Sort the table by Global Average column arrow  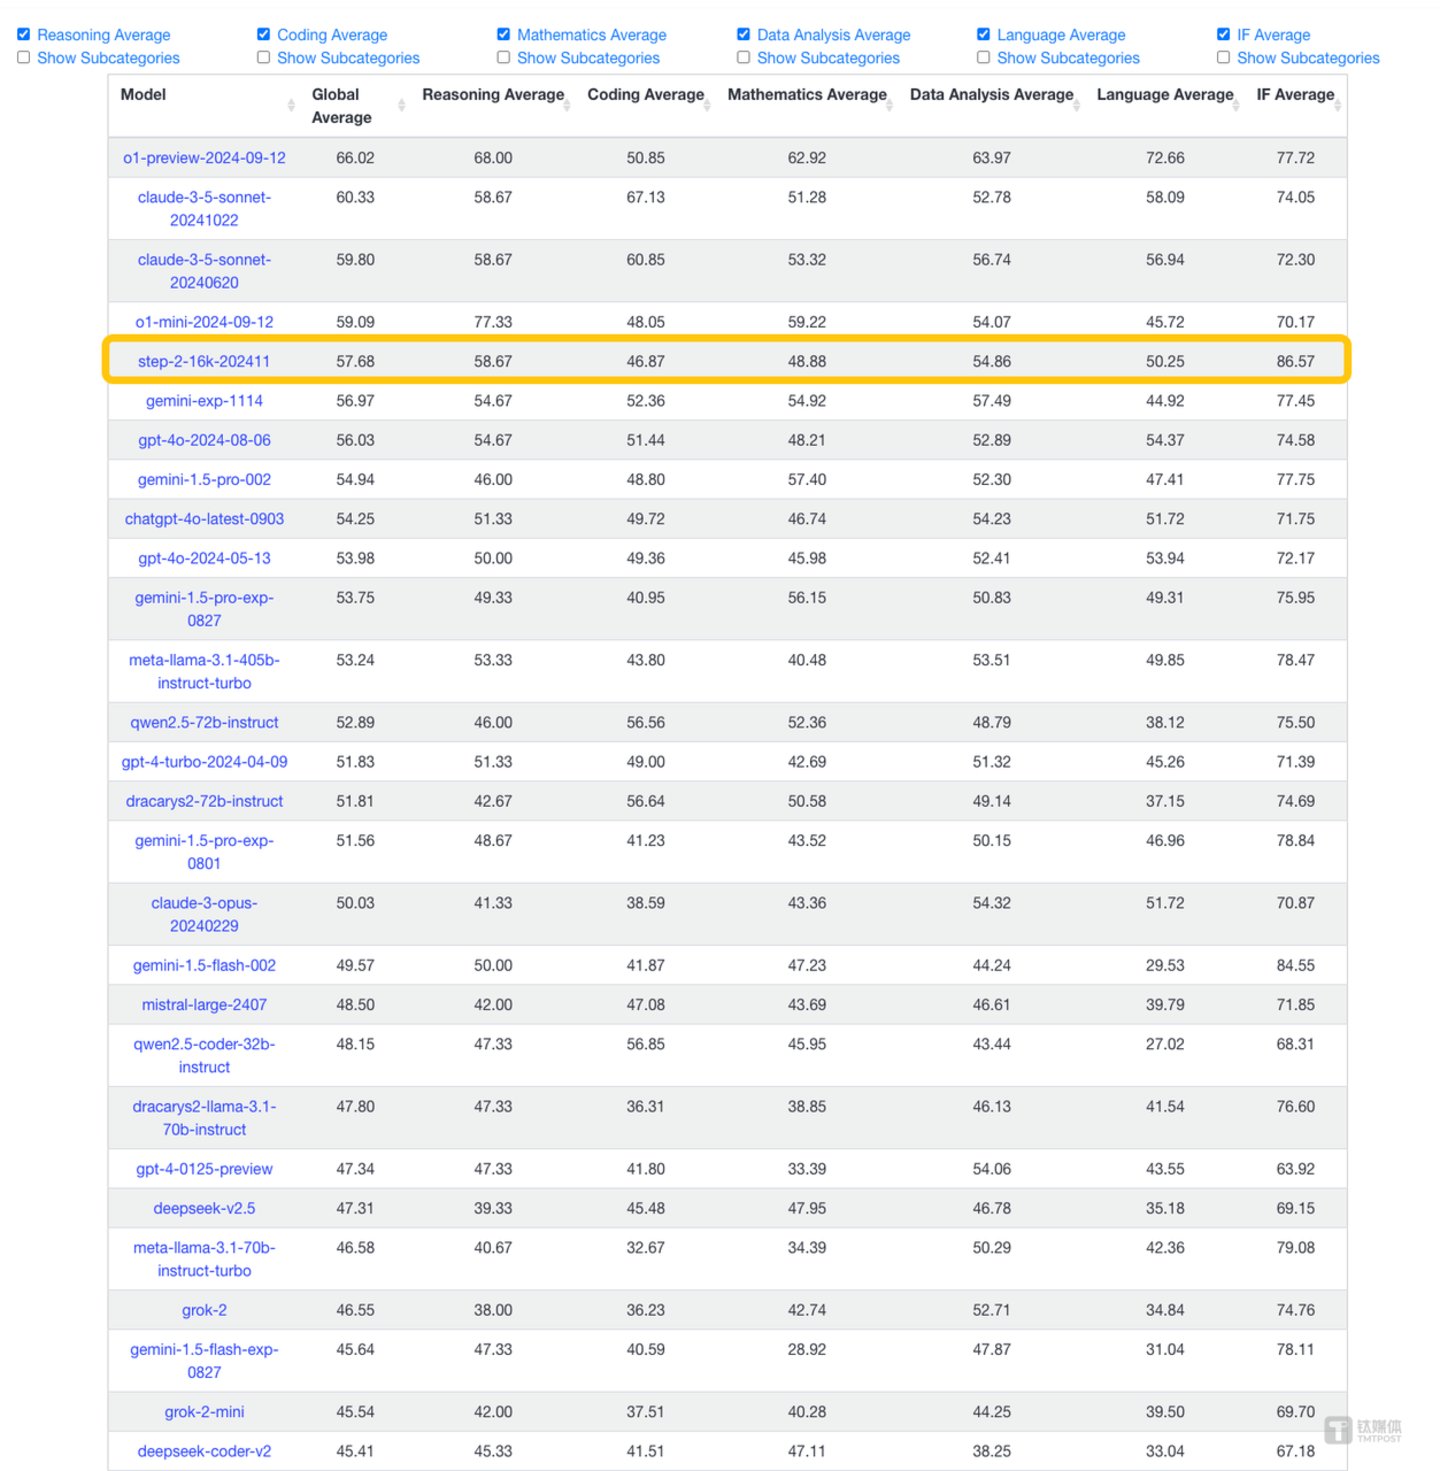(x=400, y=106)
